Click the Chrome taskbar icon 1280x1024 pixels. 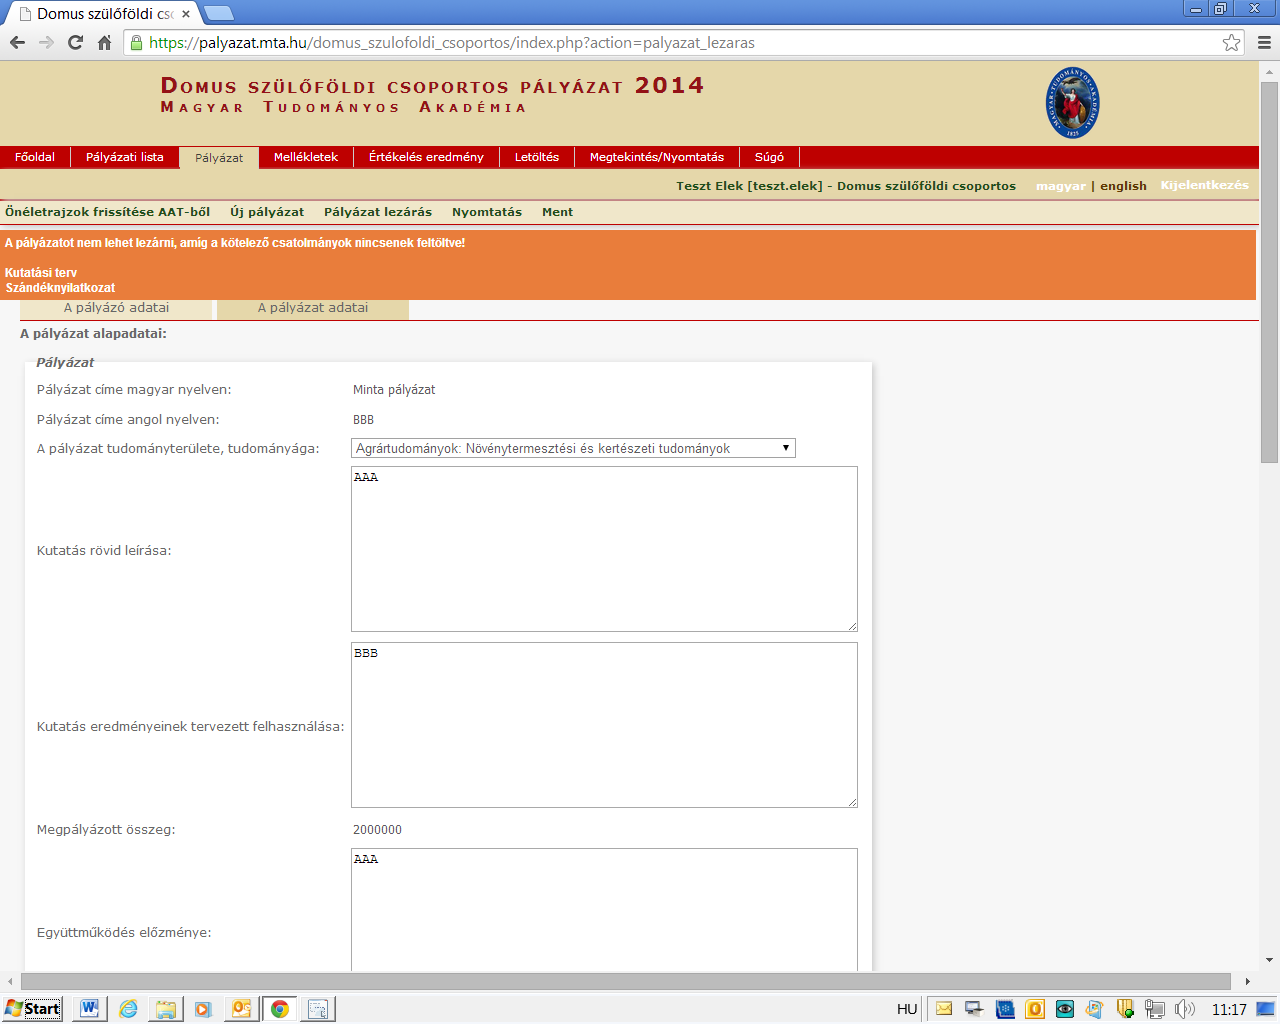[x=280, y=1008]
